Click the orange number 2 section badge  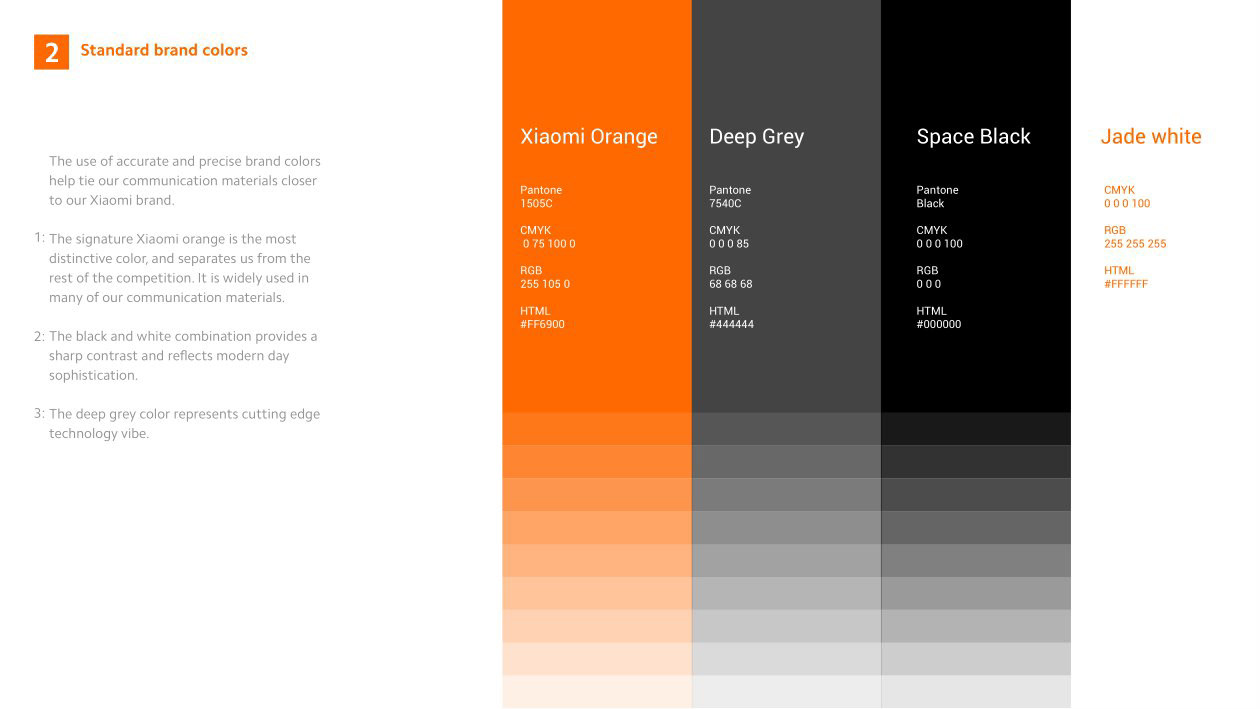tap(51, 51)
